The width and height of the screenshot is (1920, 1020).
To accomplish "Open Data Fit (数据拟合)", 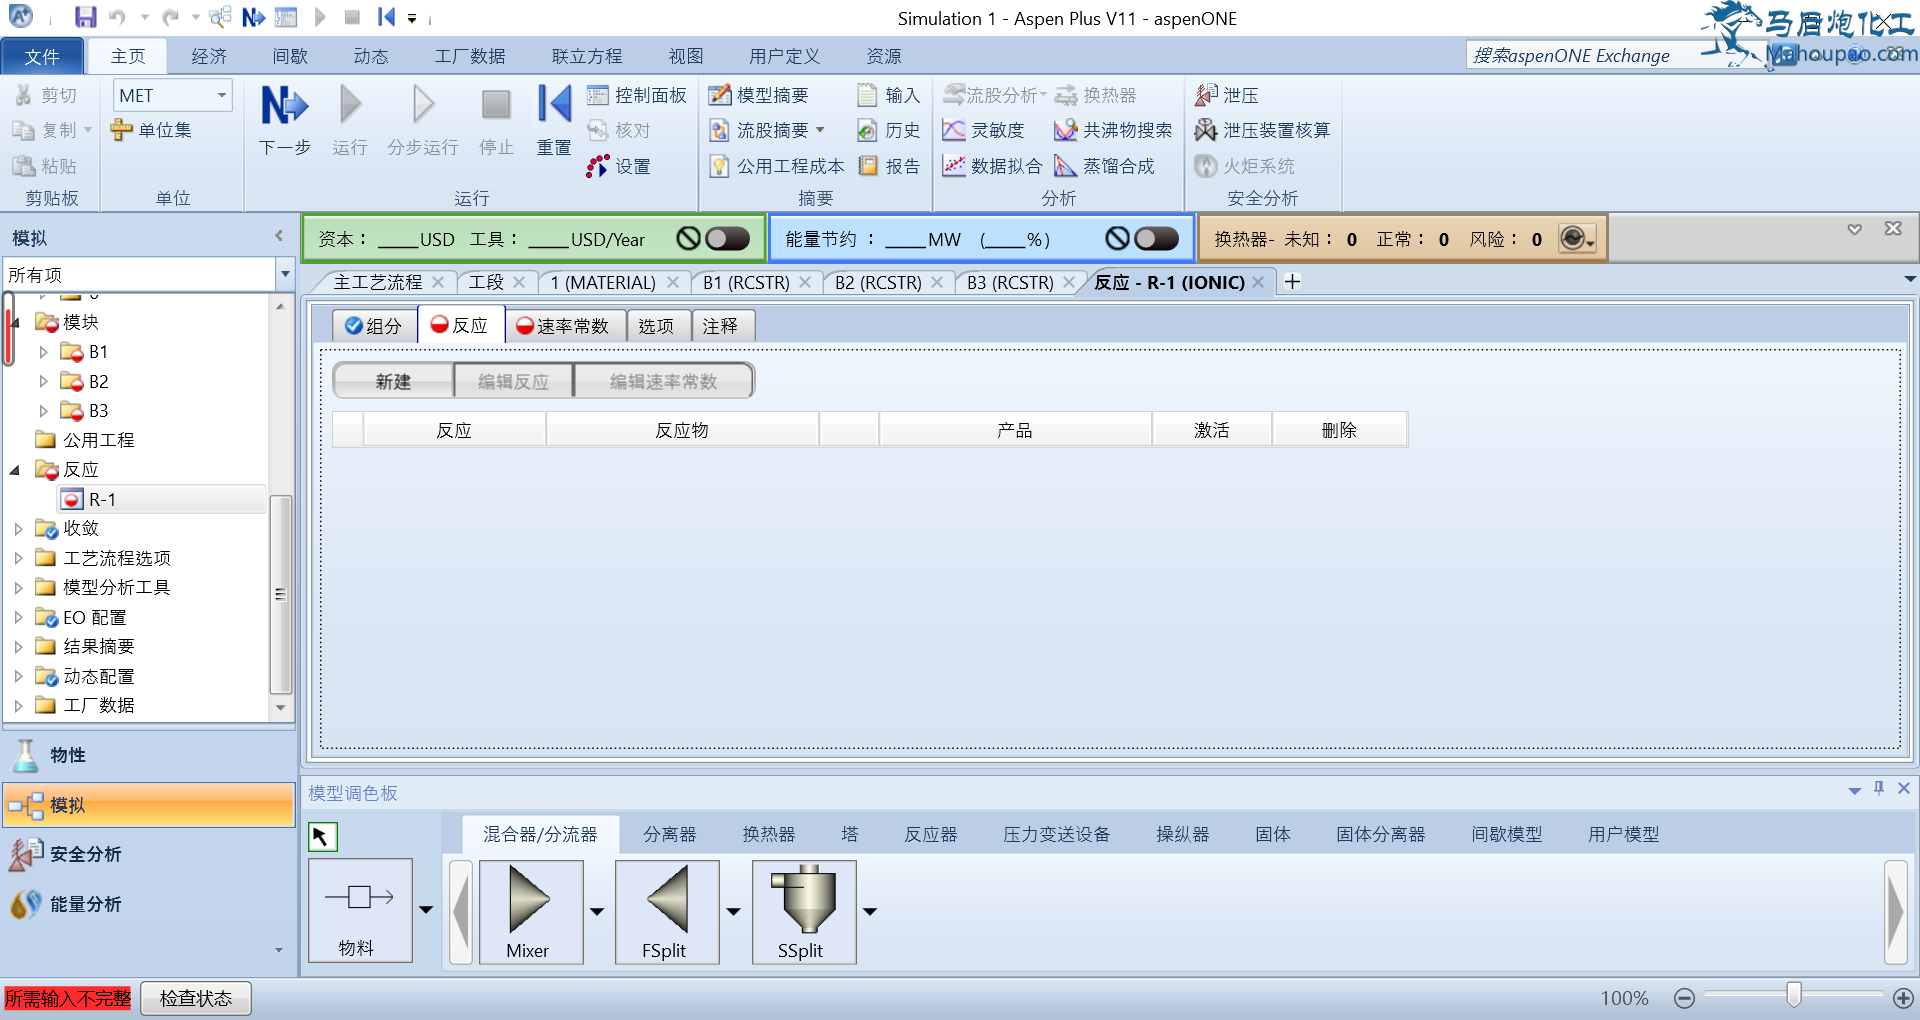I will point(992,166).
